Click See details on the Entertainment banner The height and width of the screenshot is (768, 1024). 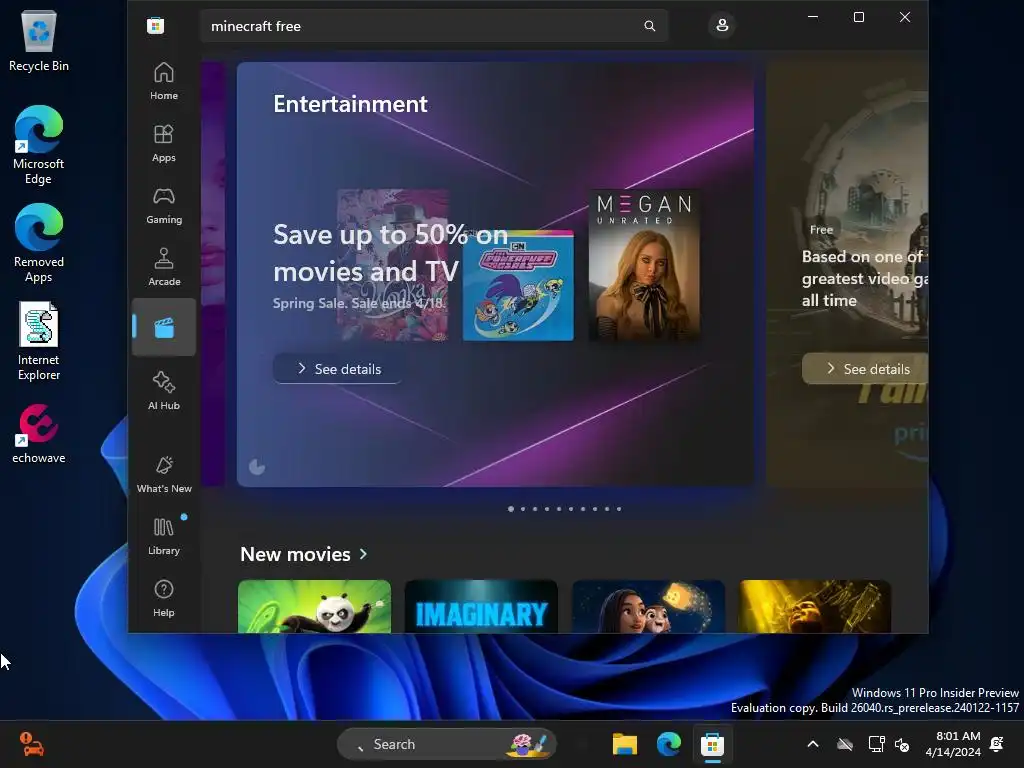point(338,369)
